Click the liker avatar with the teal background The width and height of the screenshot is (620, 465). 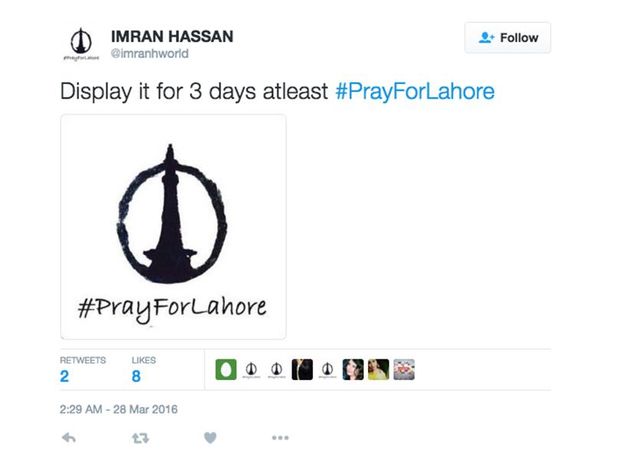click(x=353, y=369)
